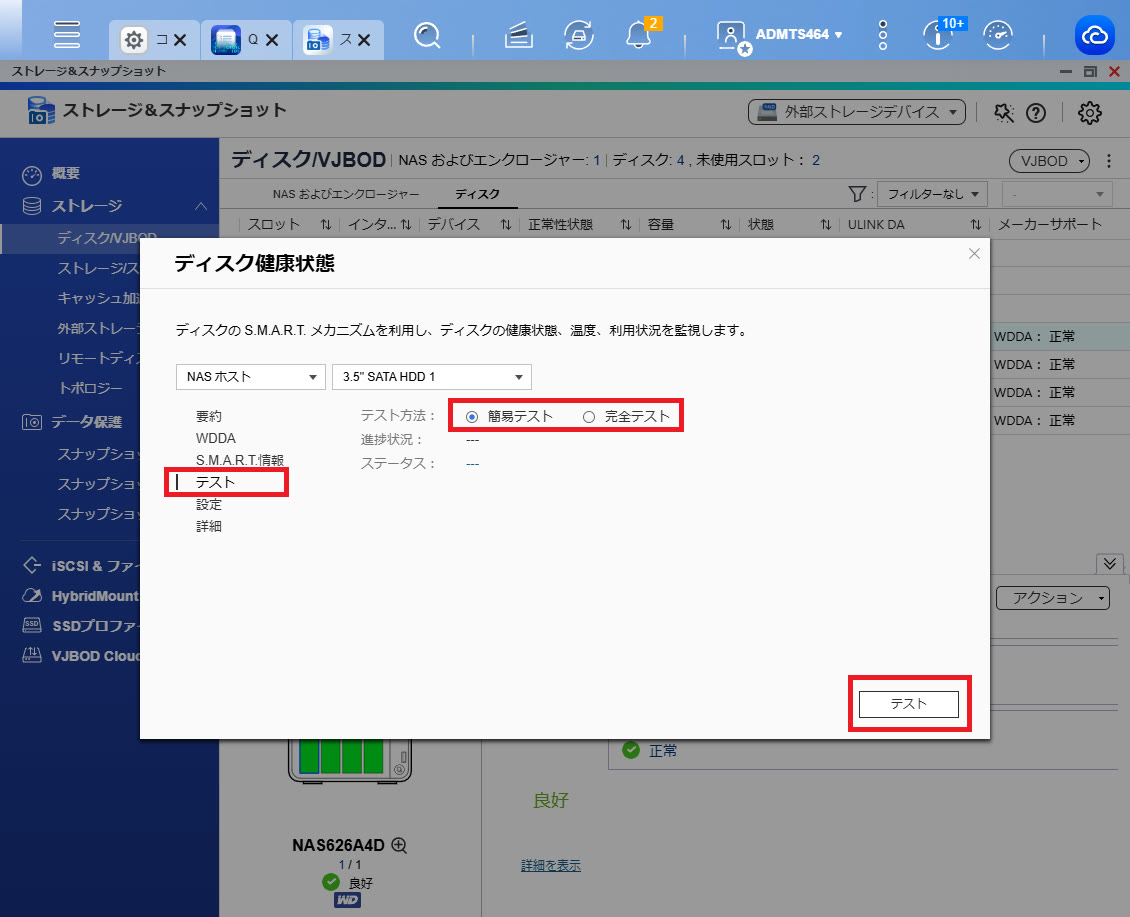Close the ディスク健康状態 dialog
The width and height of the screenshot is (1130, 917).
pyautogui.click(x=974, y=254)
